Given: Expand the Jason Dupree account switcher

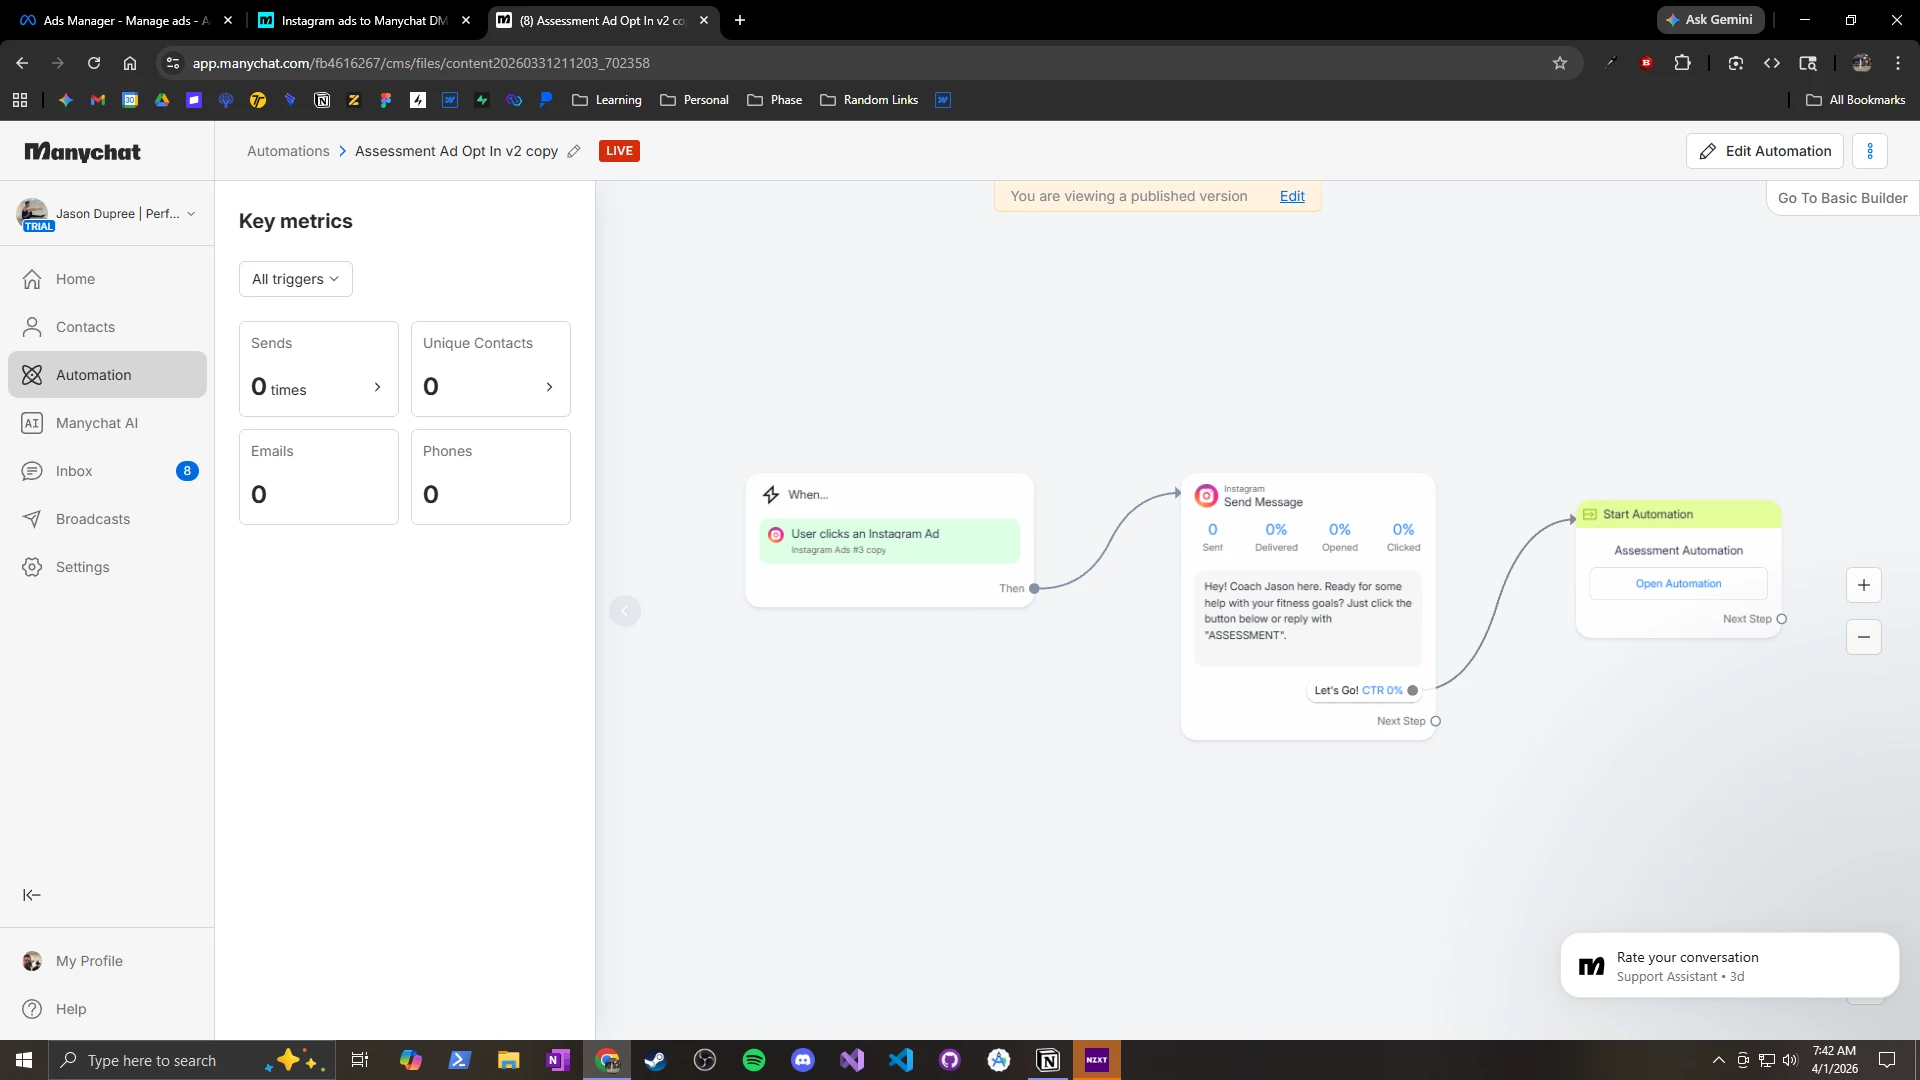Looking at the screenshot, I should click(x=190, y=214).
